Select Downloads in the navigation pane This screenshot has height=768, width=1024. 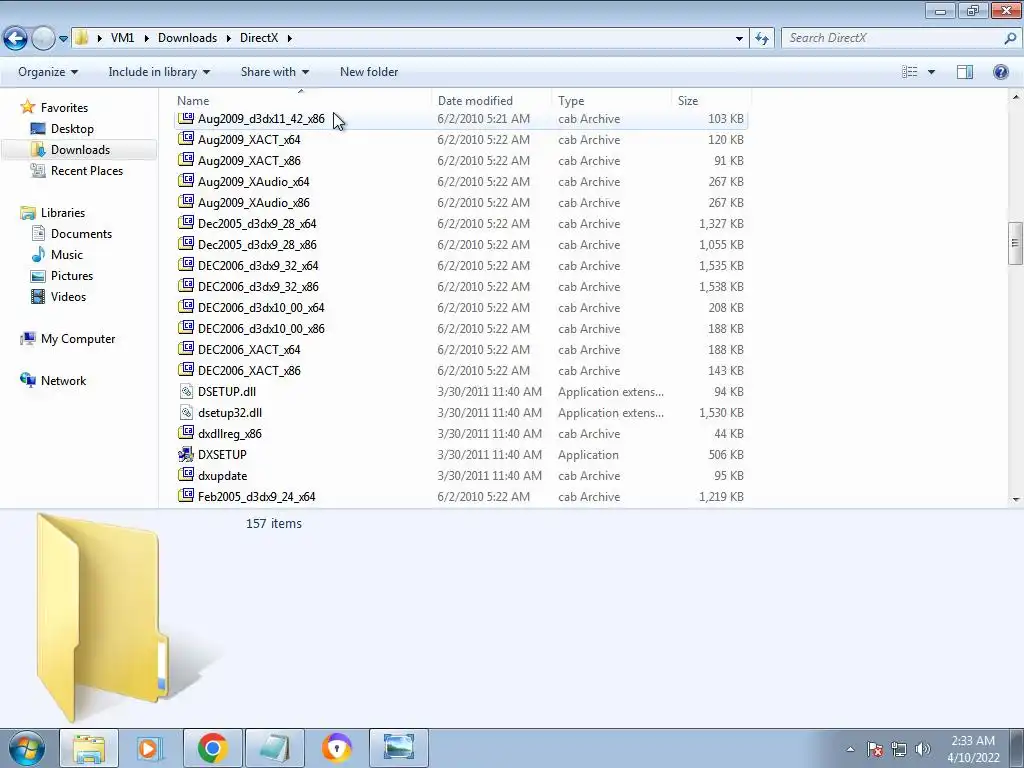(80, 150)
